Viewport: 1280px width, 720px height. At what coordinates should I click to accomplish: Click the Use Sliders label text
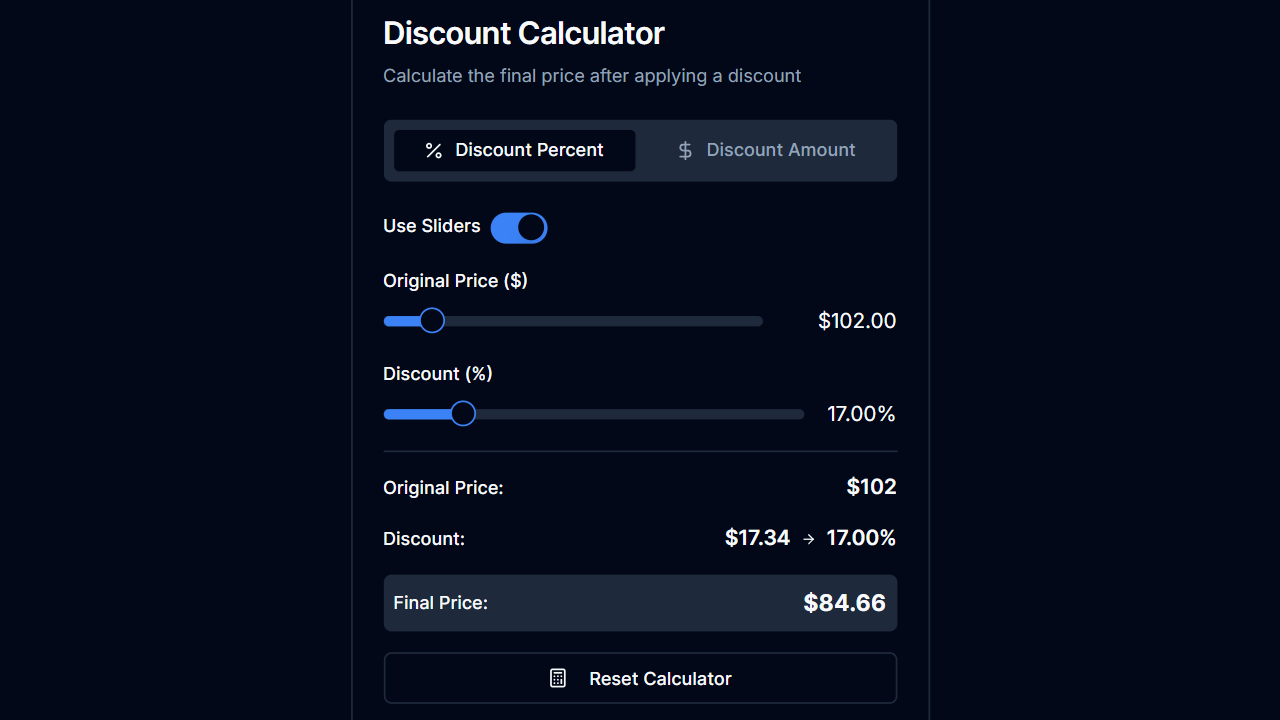pyautogui.click(x=431, y=226)
